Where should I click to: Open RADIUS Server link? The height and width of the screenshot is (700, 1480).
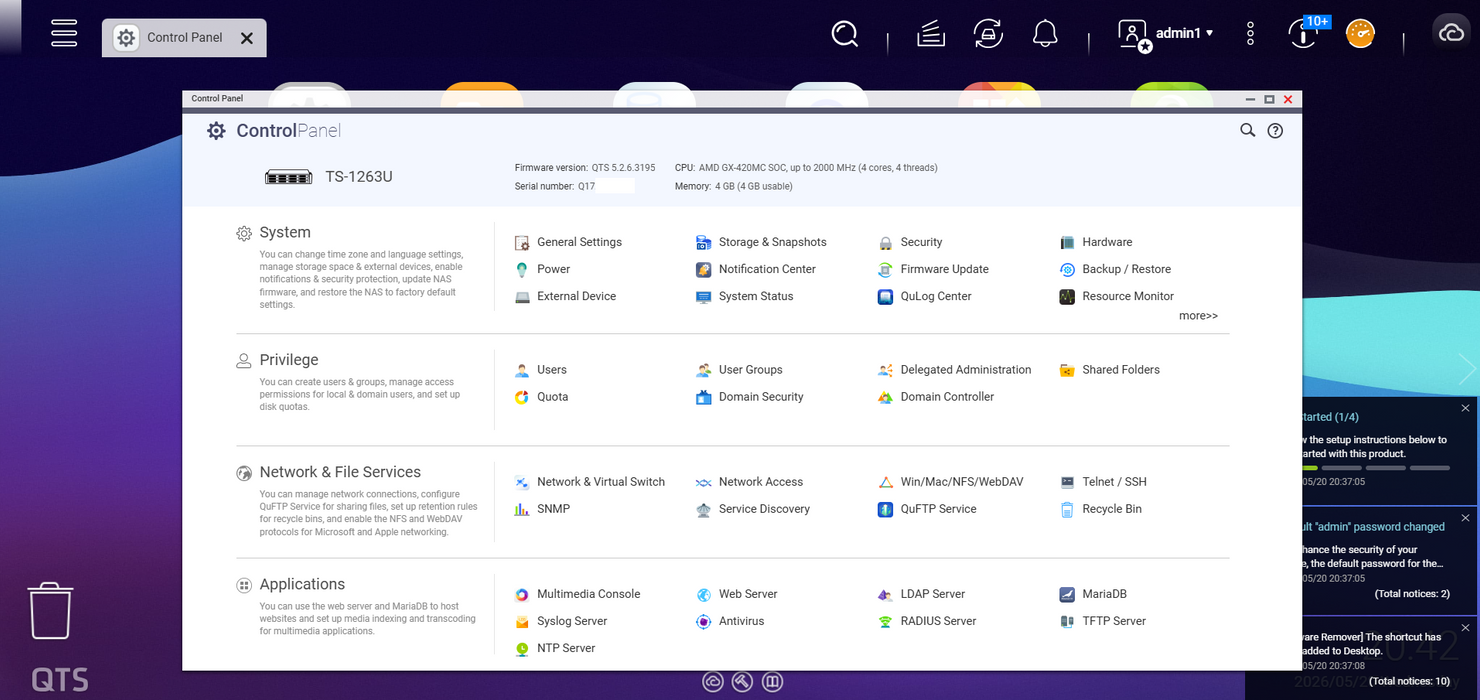[x=938, y=621]
